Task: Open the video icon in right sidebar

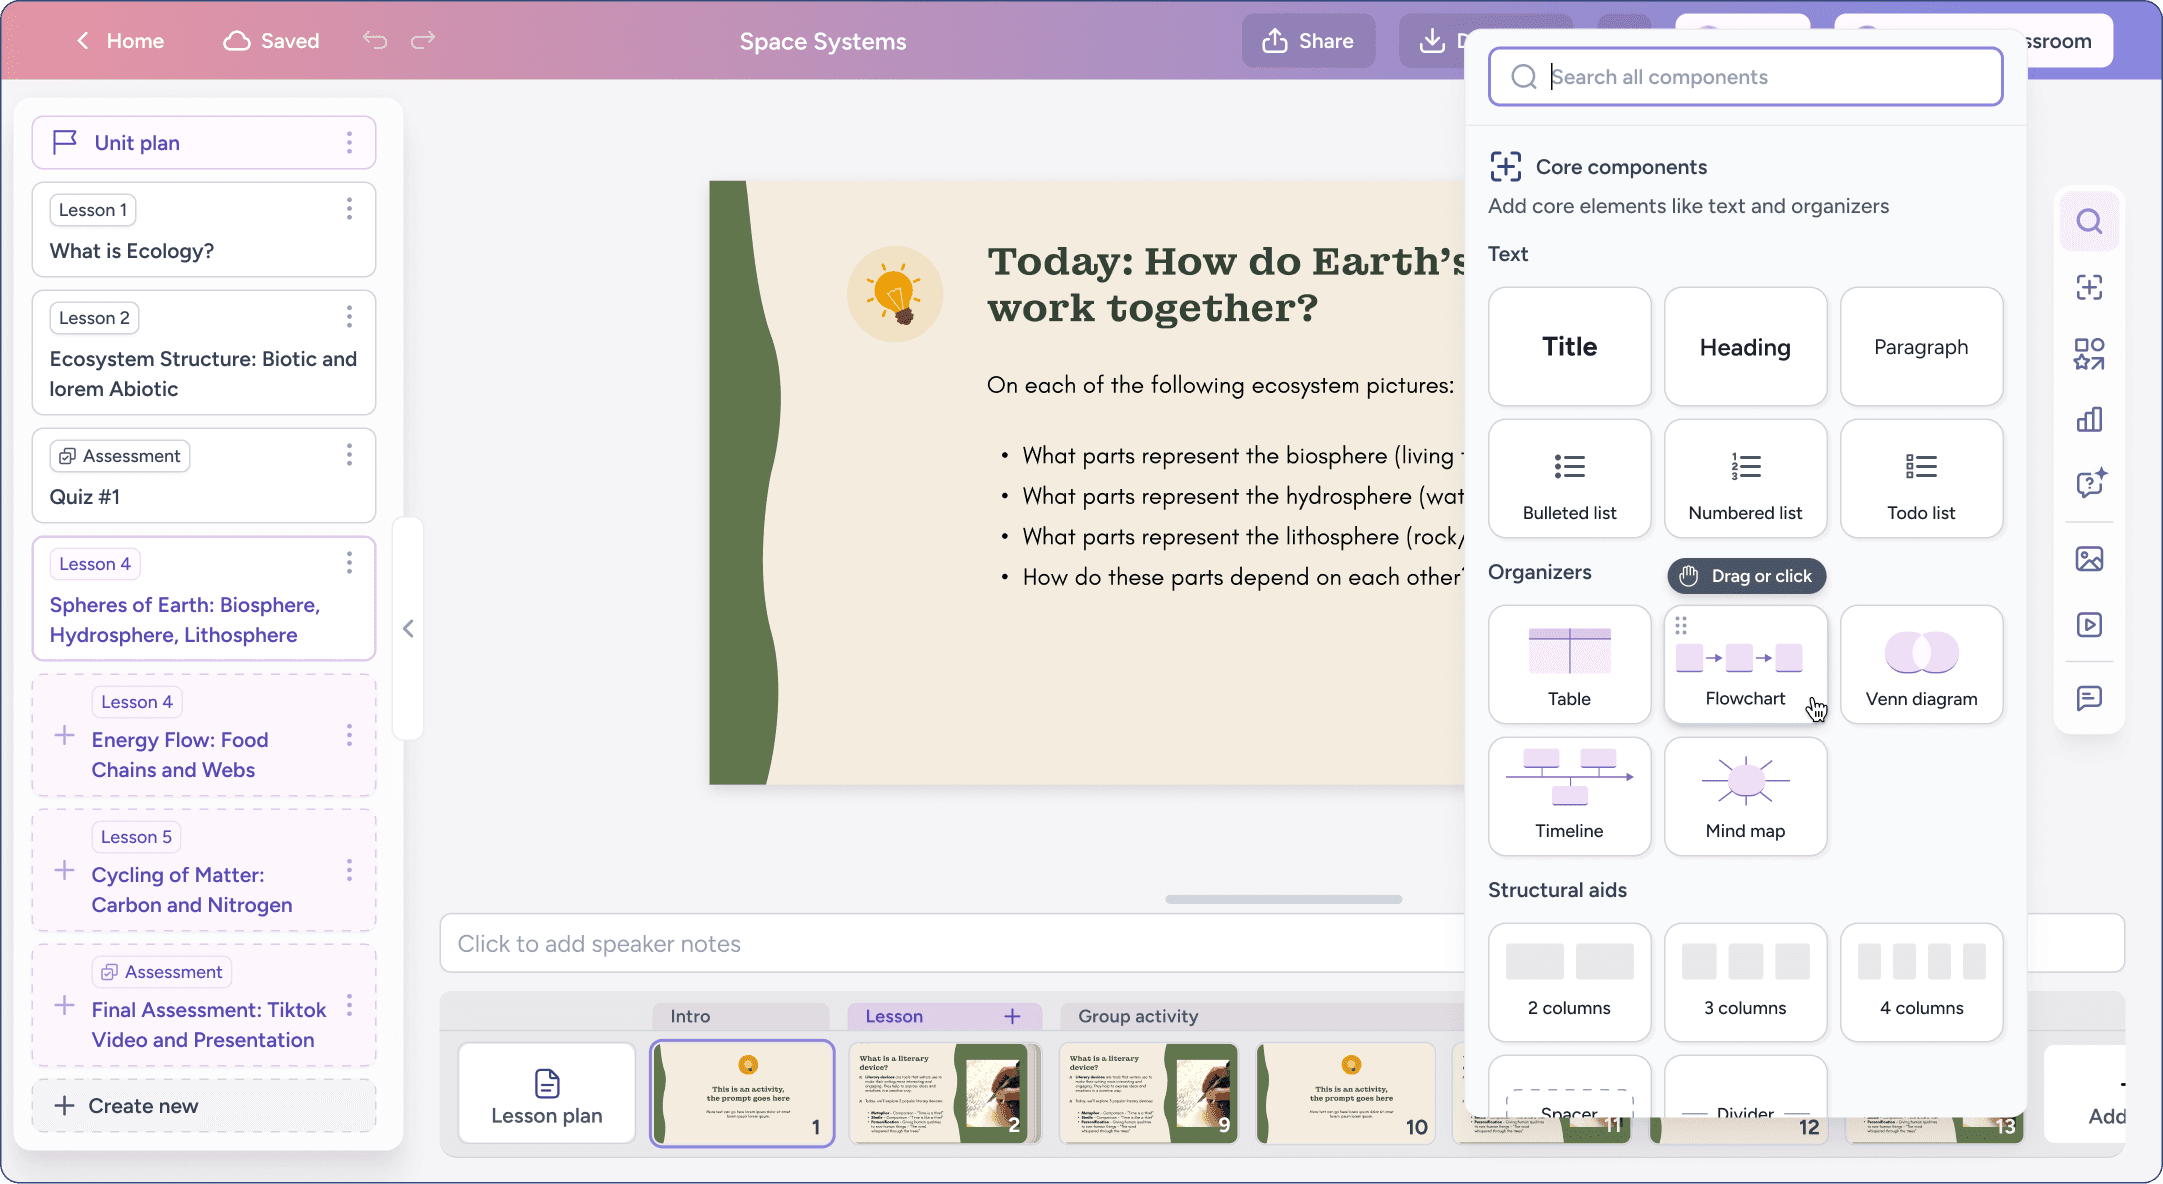Action: click(x=2089, y=625)
